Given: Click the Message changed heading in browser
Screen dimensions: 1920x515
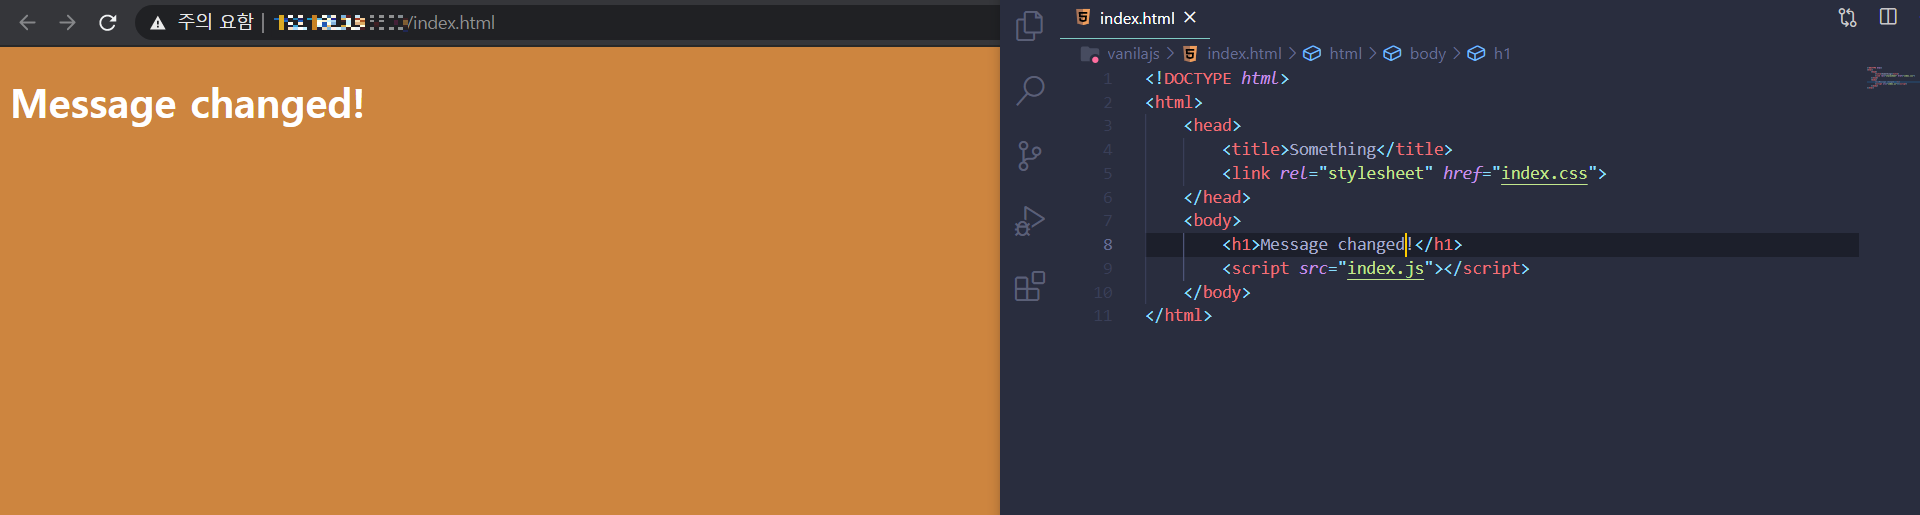Looking at the screenshot, I should (x=188, y=104).
